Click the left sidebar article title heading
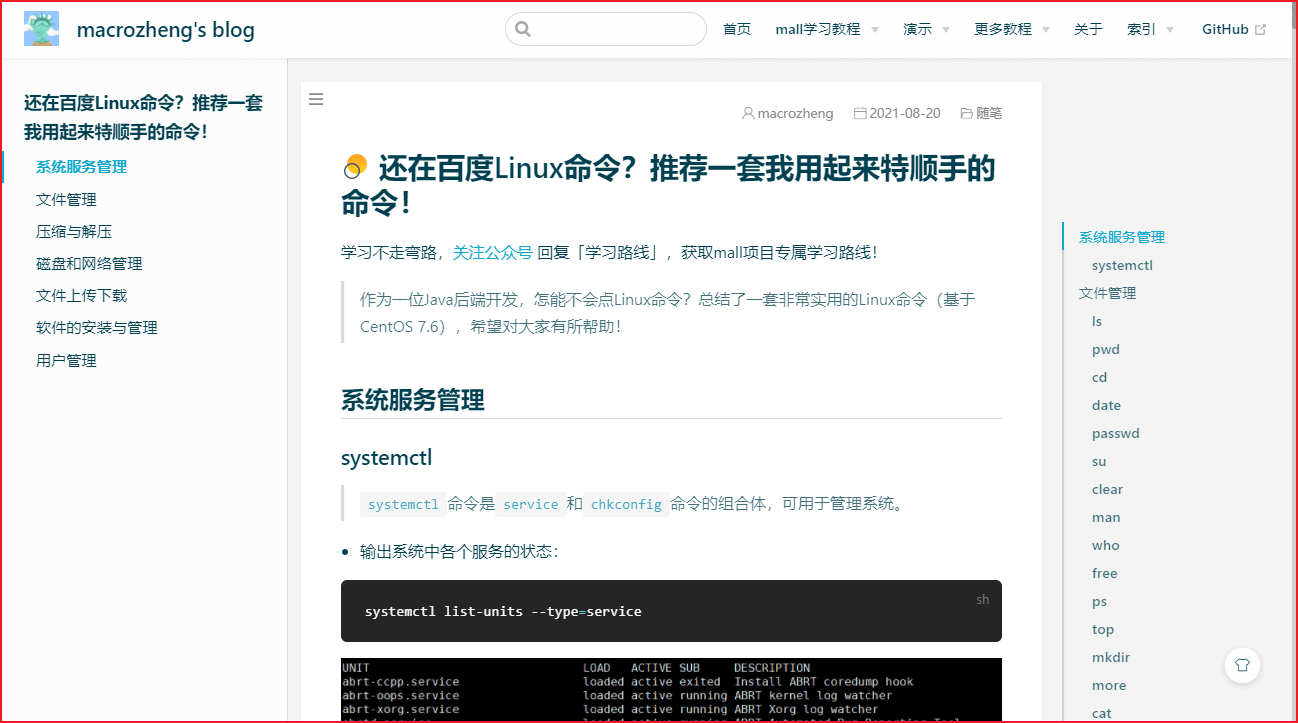This screenshot has width=1298, height=723. point(143,117)
